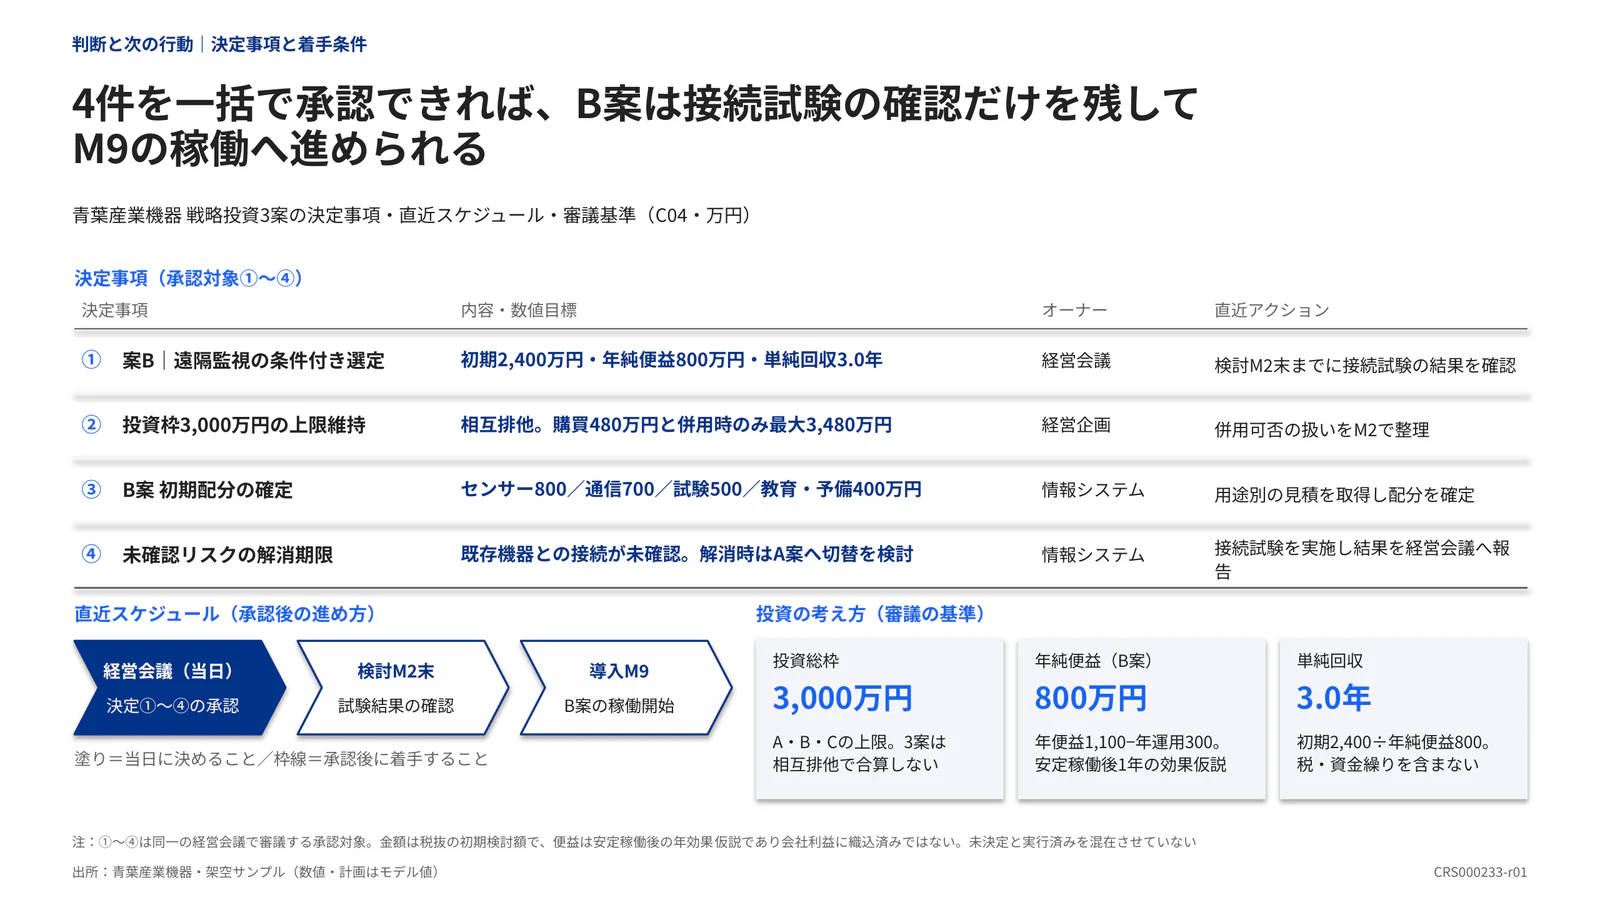The width and height of the screenshot is (1600, 900).
Task: Click the section heading 決定事項（承認対象①〜④）
Action: [189, 278]
